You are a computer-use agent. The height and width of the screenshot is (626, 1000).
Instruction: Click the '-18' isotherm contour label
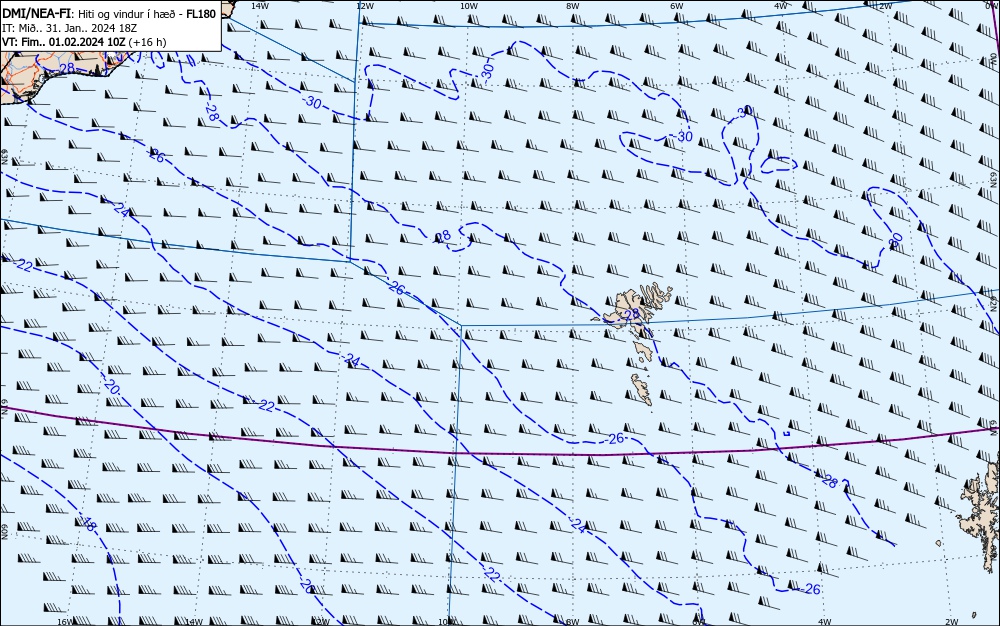[87, 524]
